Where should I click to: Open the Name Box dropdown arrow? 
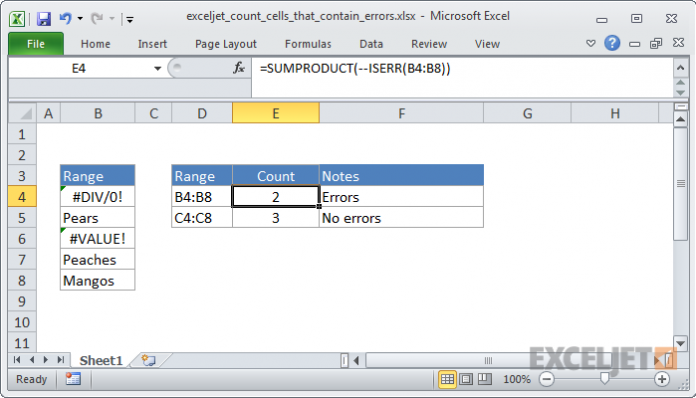tap(157, 68)
